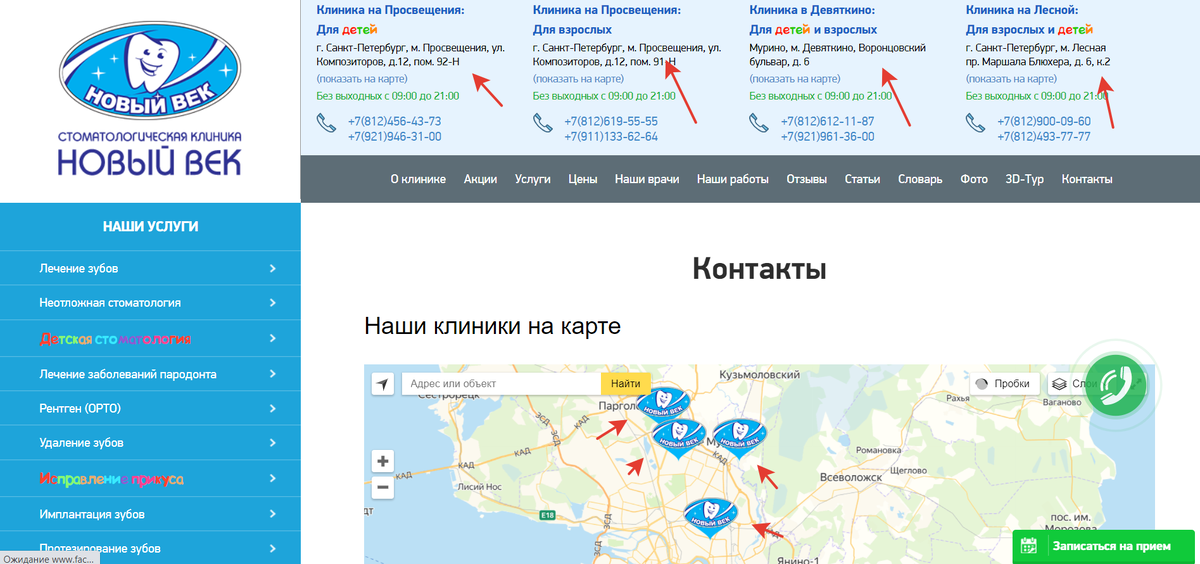Expand Детская стоматология sidebar chevron
Screen dimensions: 1200x564
273,339
